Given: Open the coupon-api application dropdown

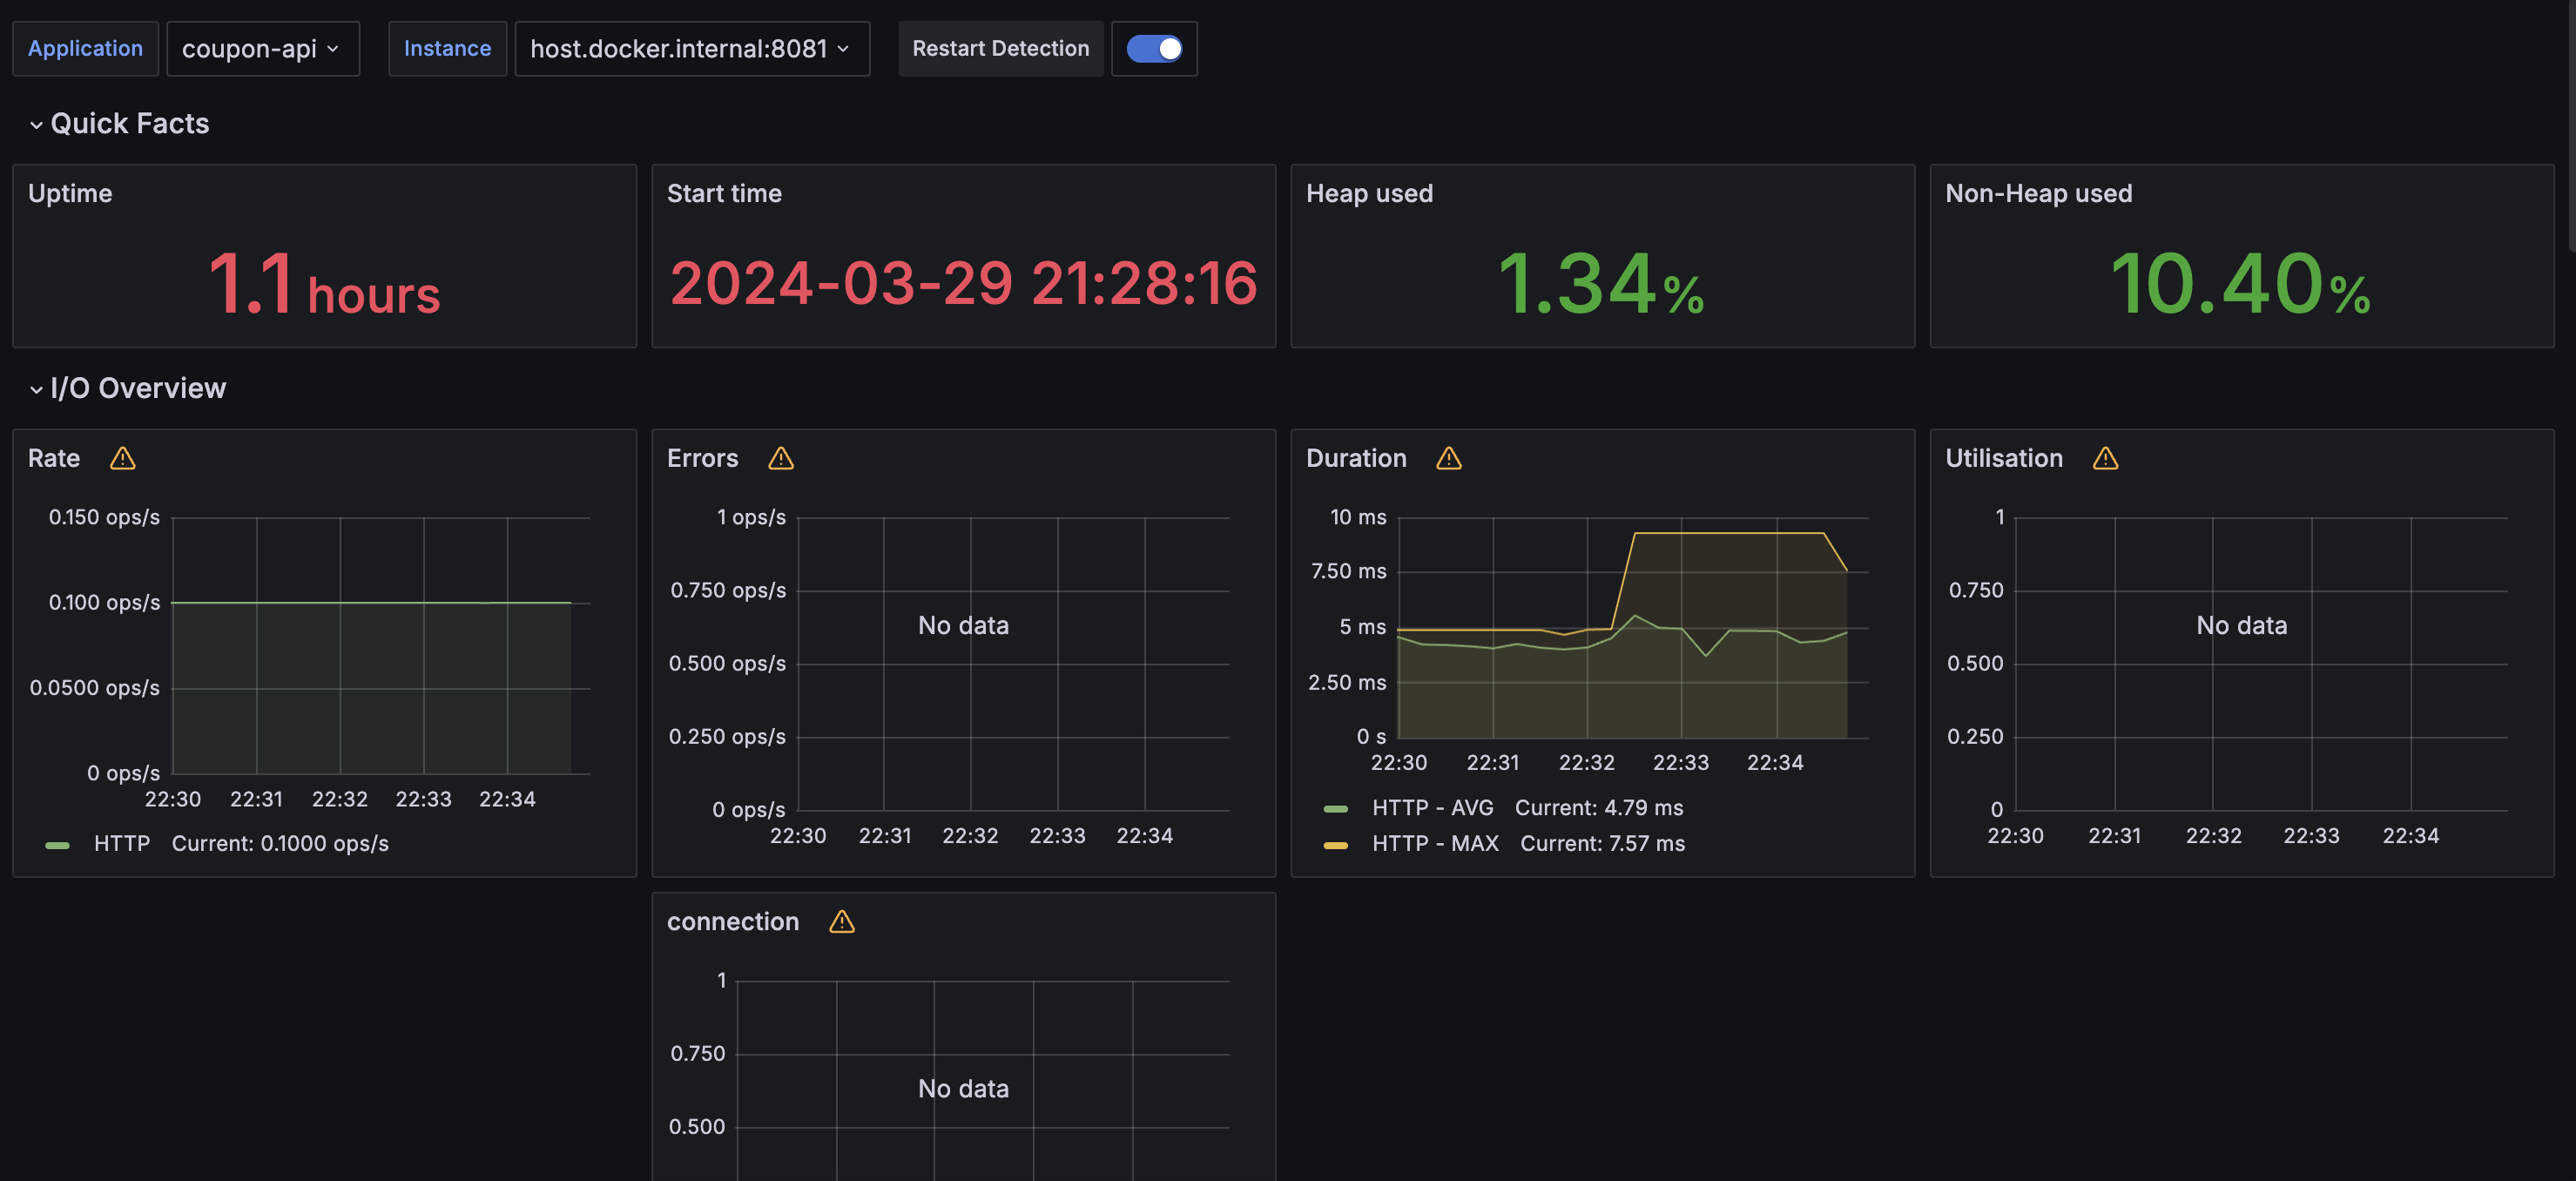Looking at the screenshot, I should point(262,48).
